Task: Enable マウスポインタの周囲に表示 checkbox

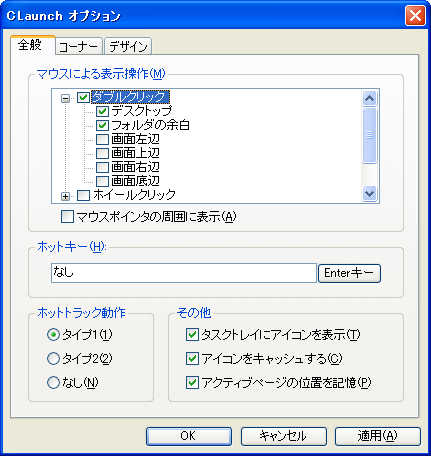Action: [x=67, y=217]
